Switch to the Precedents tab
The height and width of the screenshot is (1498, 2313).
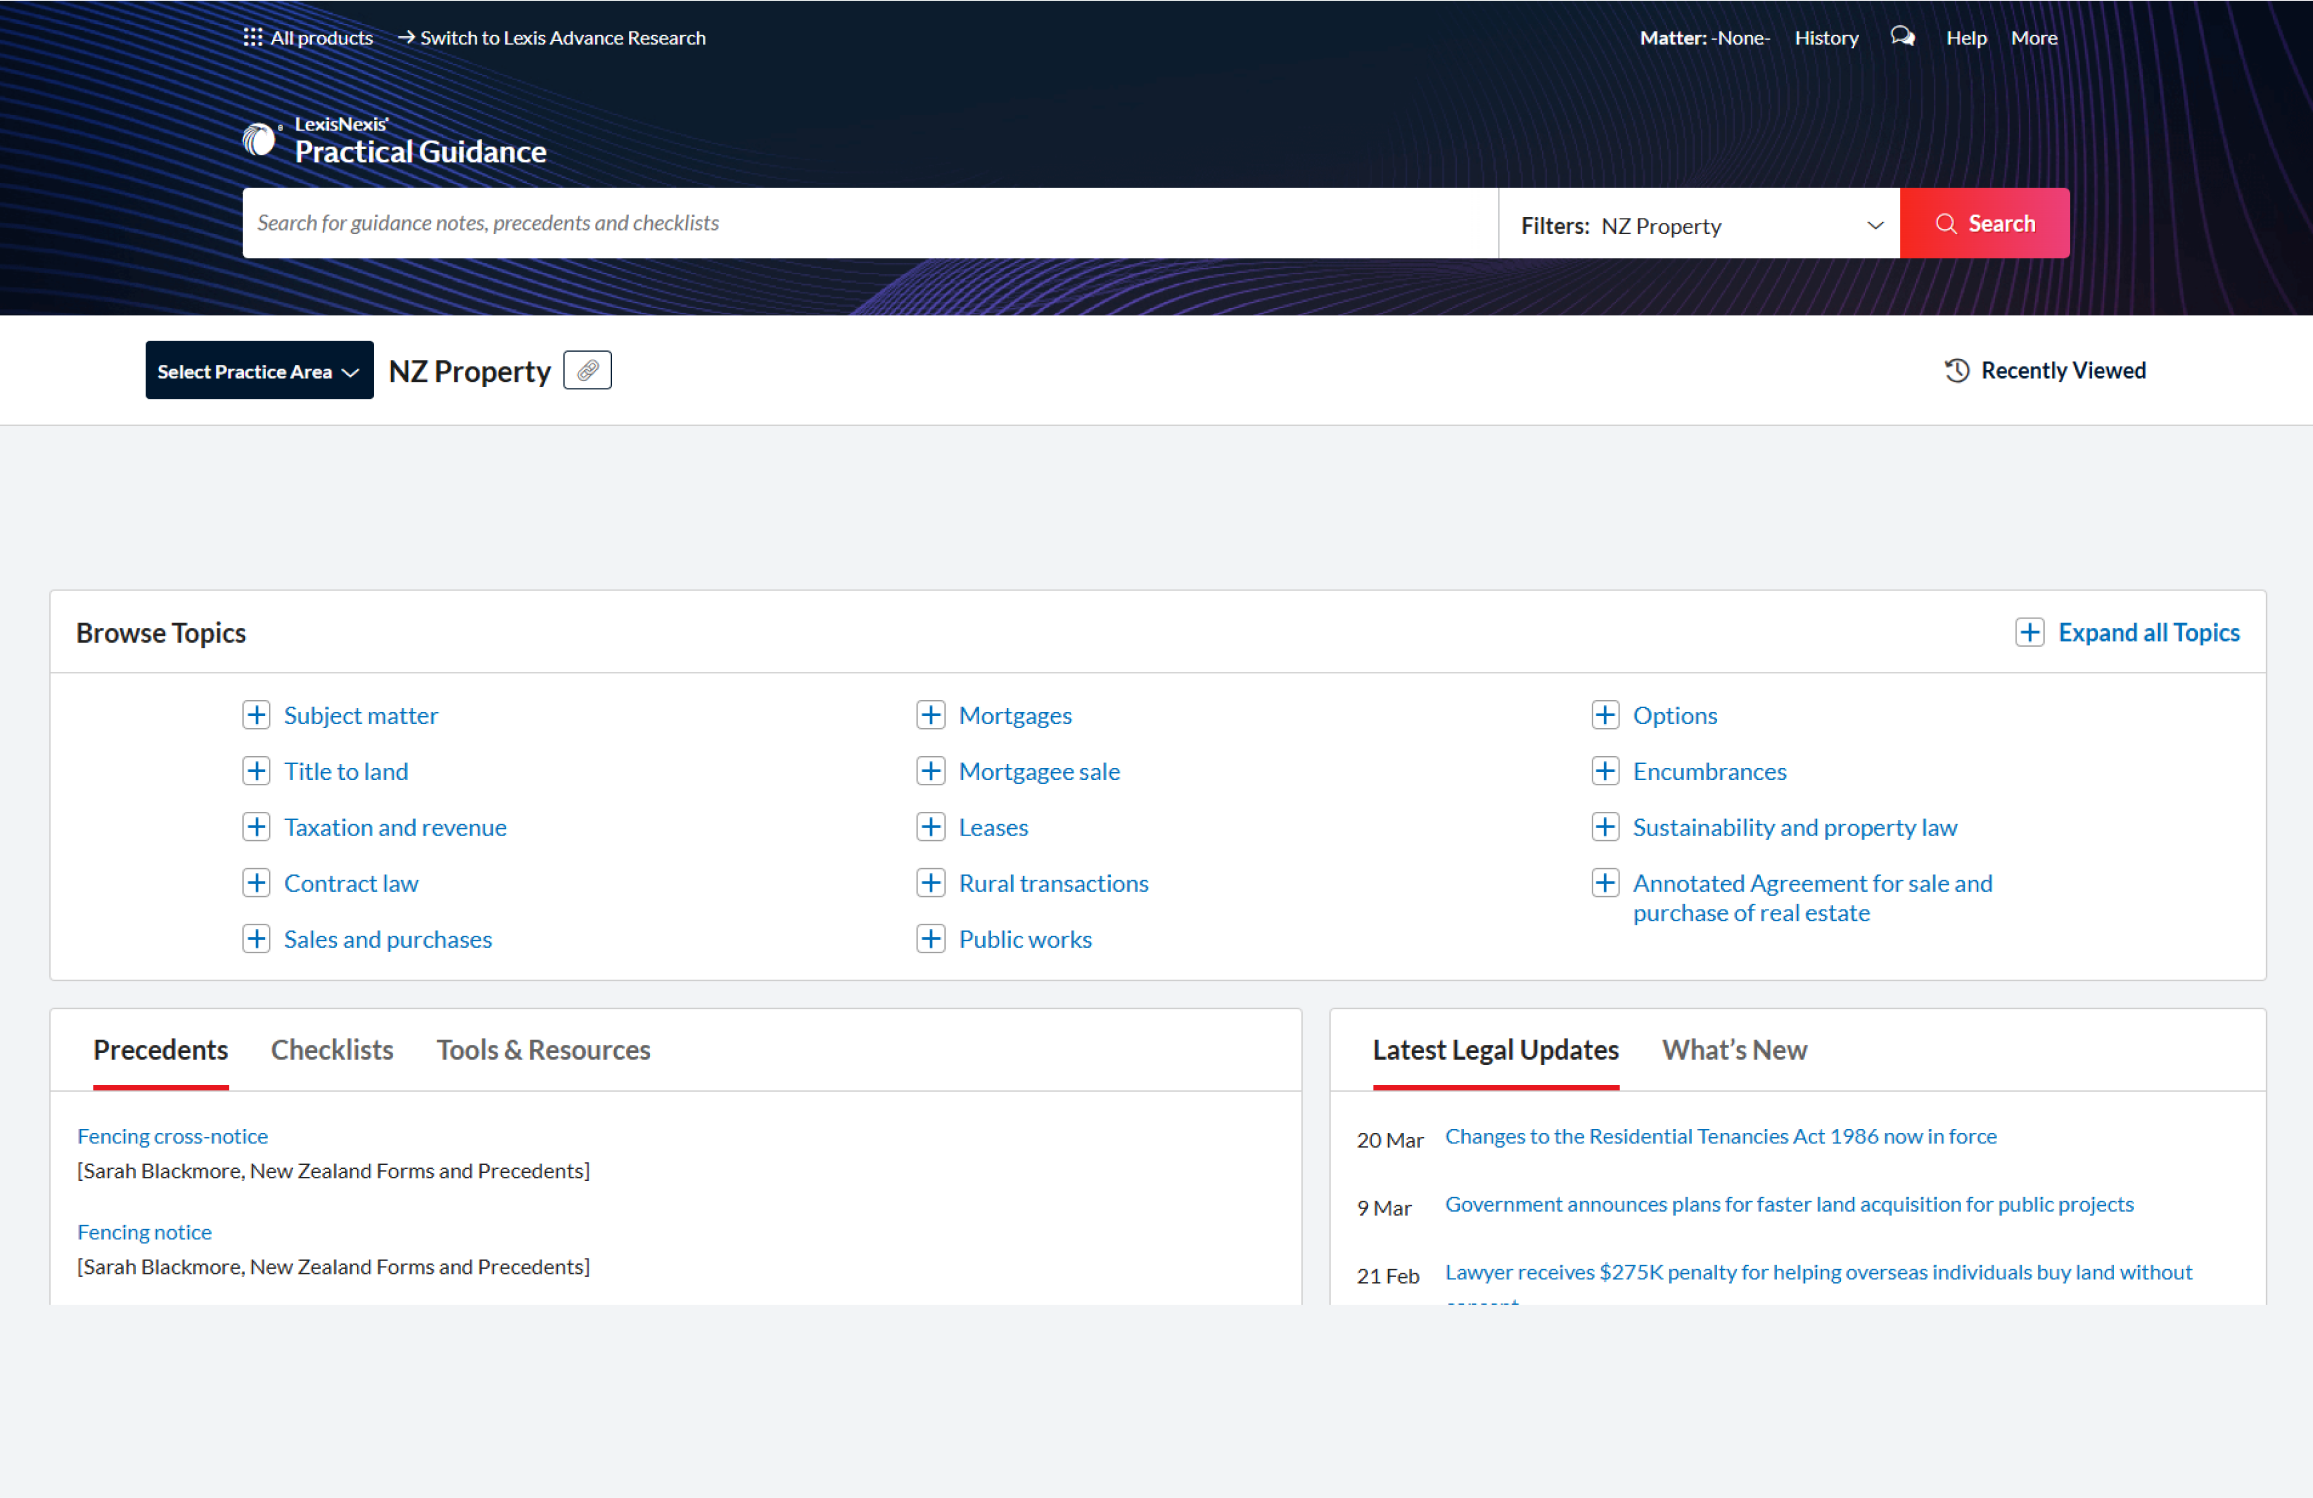[160, 1050]
